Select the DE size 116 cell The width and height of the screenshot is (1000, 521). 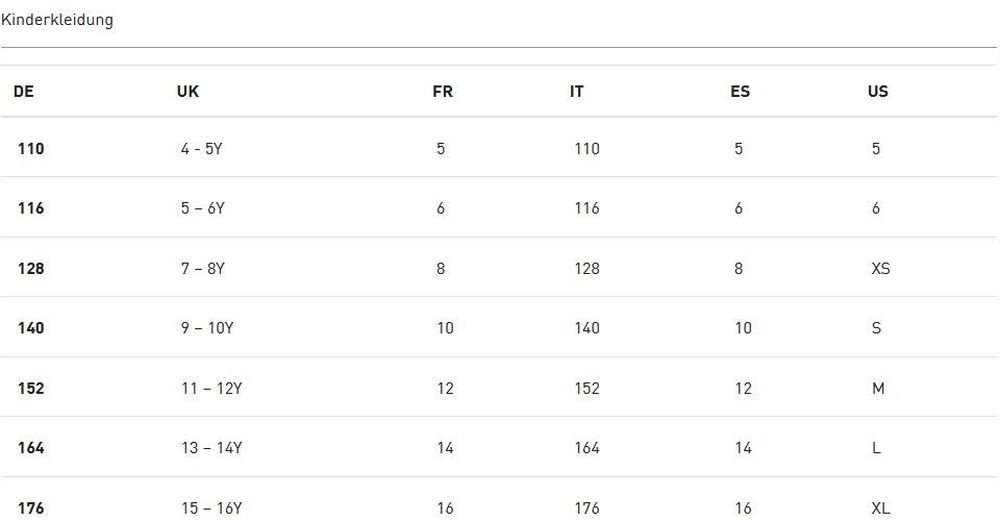click(31, 208)
